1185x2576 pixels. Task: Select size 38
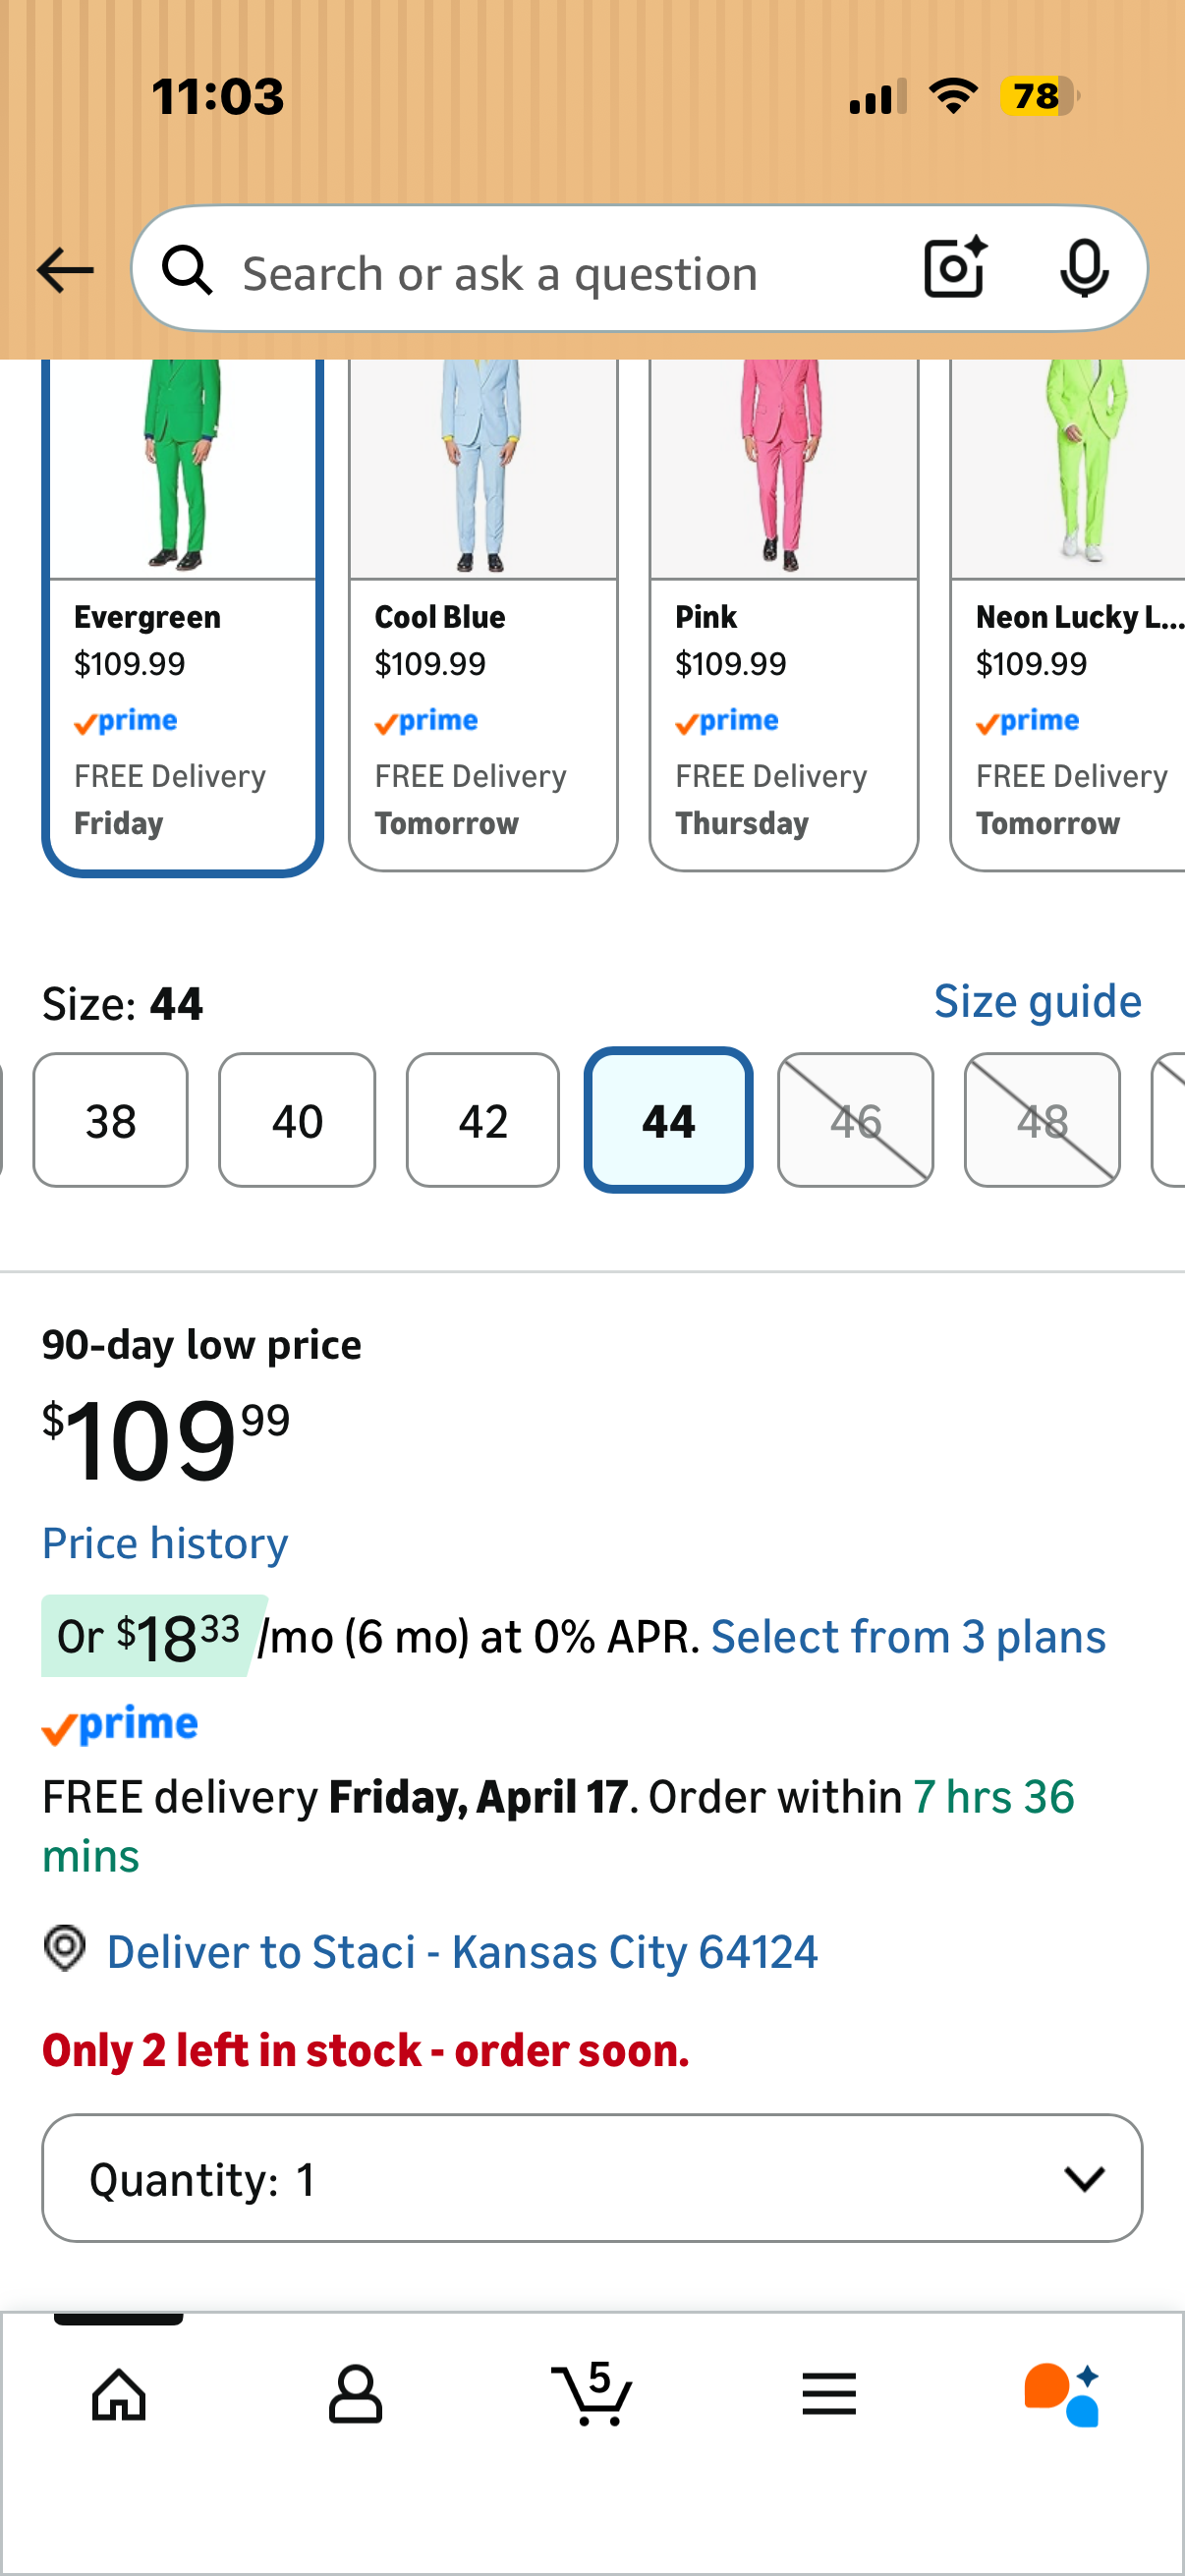tap(110, 1120)
